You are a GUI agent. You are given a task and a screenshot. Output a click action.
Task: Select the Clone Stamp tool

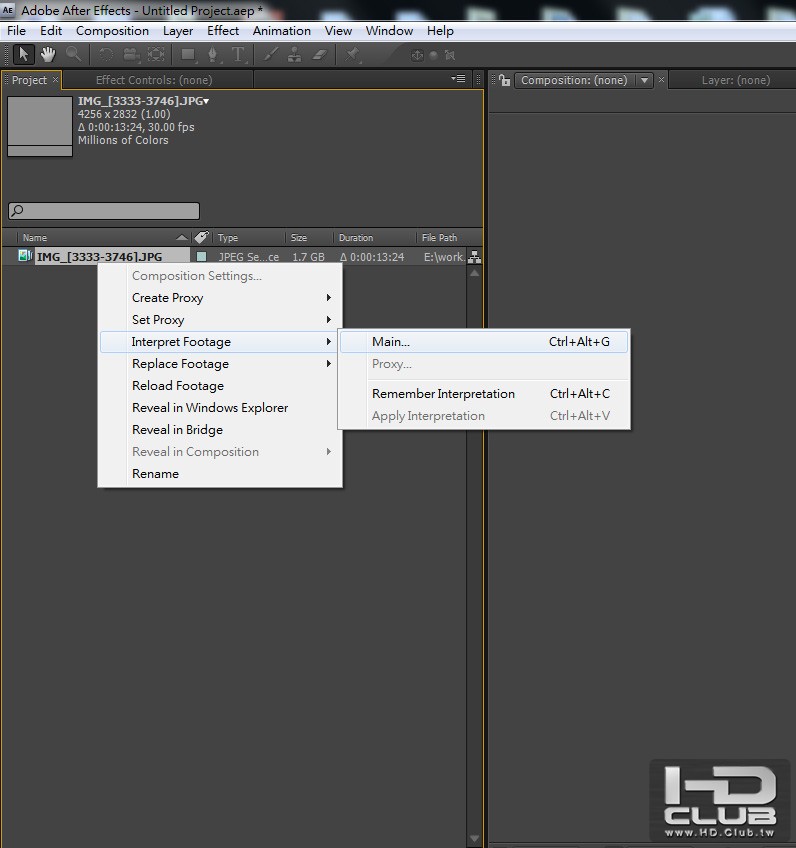[x=295, y=55]
